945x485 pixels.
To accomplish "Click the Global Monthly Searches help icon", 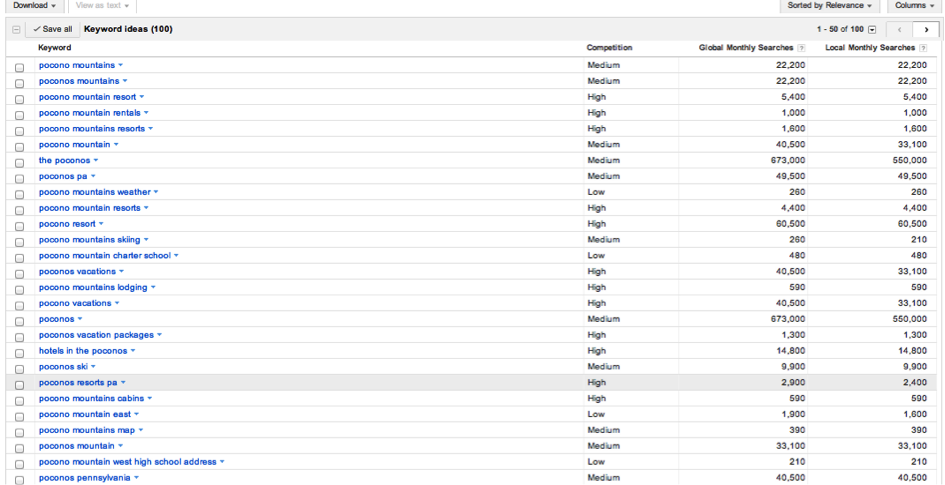I will click(801, 48).
